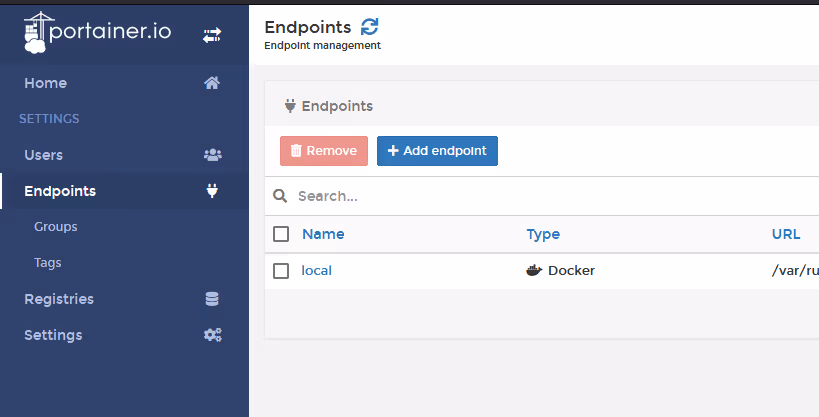Viewport: 819px width, 417px height.
Task: Toggle the select-all checkbox in the header
Action: (x=281, y=234)
